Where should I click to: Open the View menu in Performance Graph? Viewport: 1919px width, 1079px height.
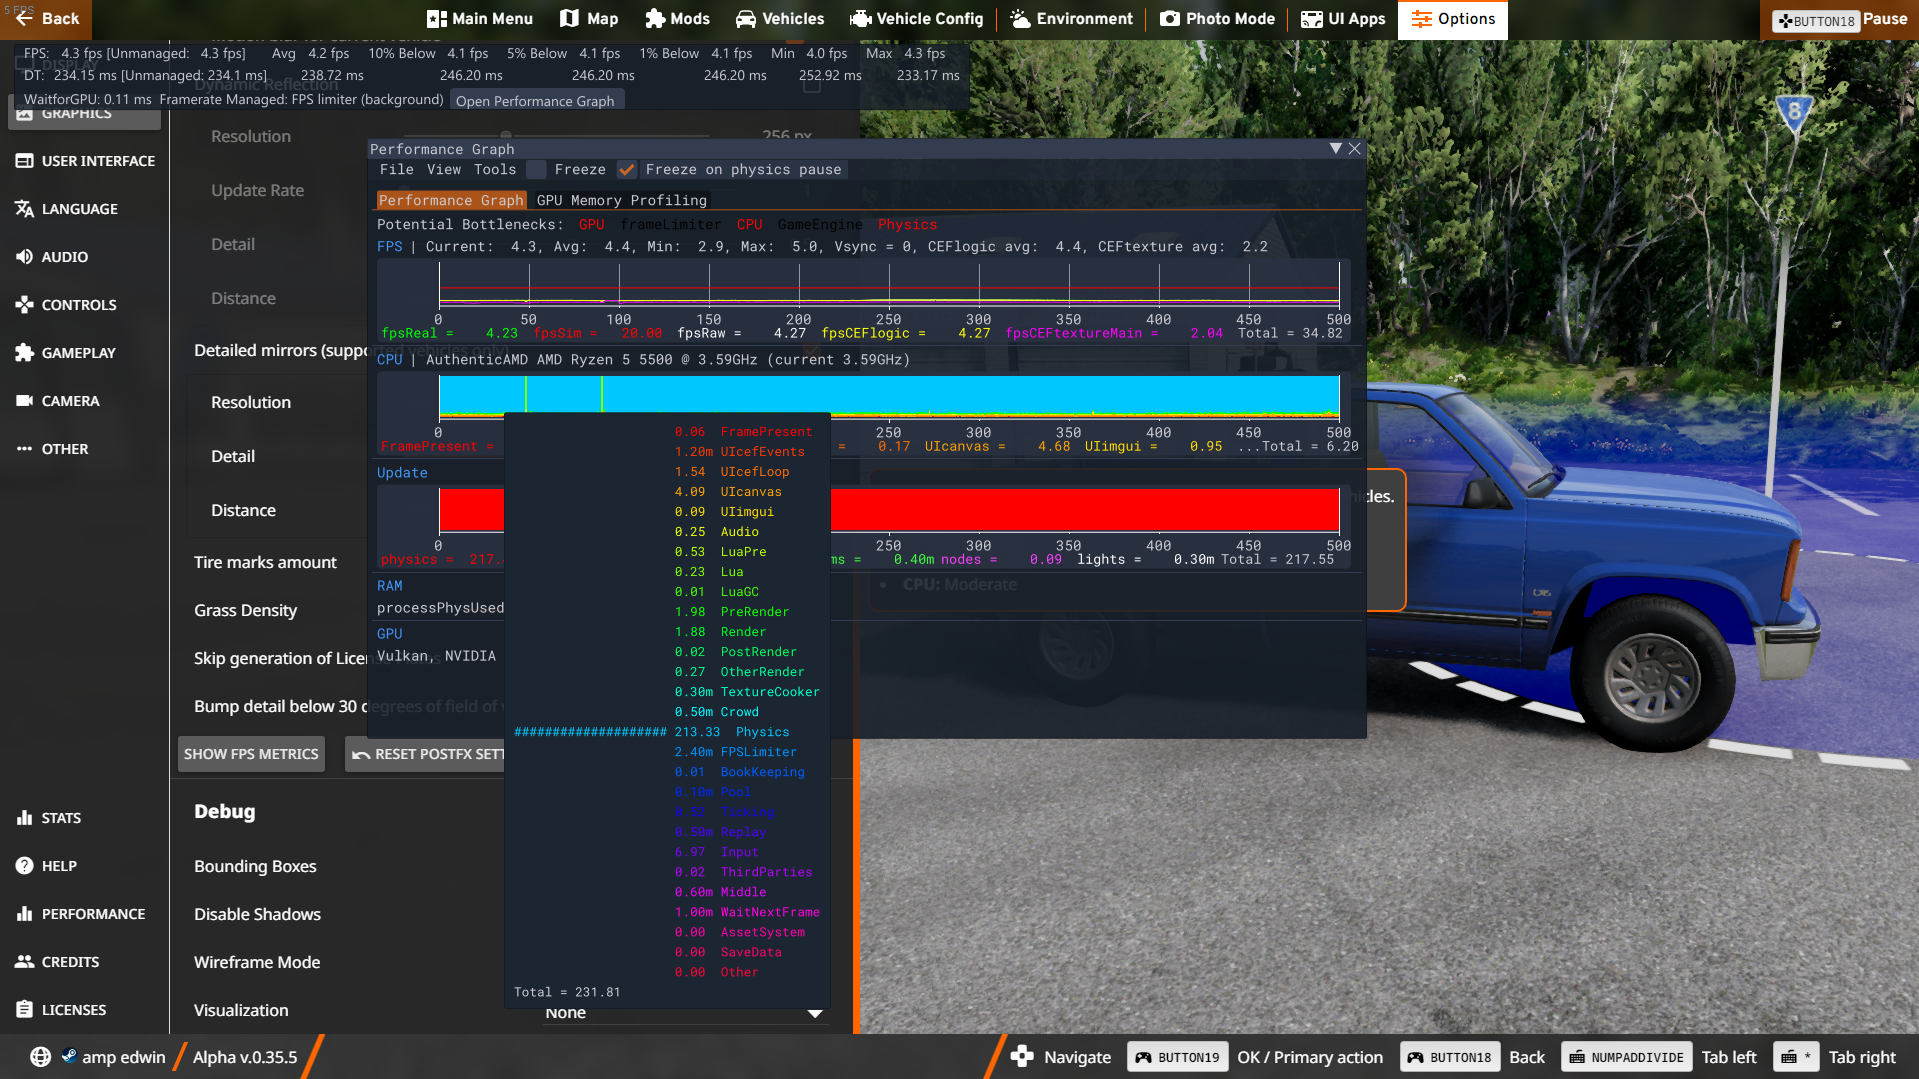pos(444,170)
